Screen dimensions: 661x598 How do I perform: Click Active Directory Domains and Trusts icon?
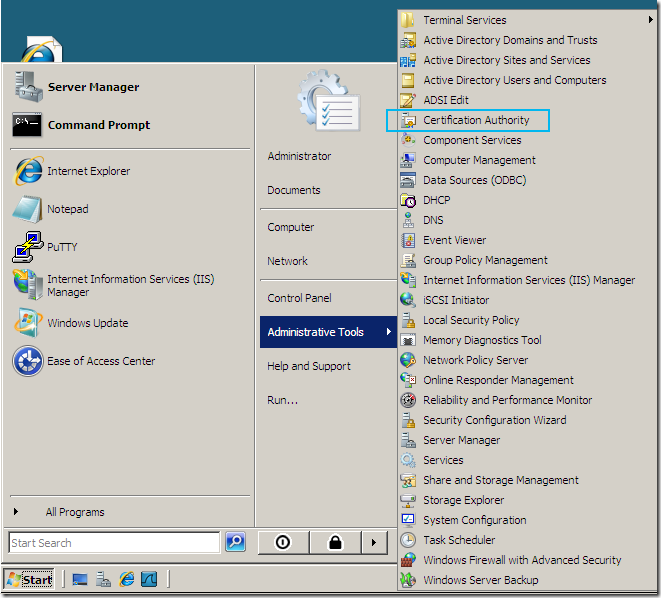408,40
